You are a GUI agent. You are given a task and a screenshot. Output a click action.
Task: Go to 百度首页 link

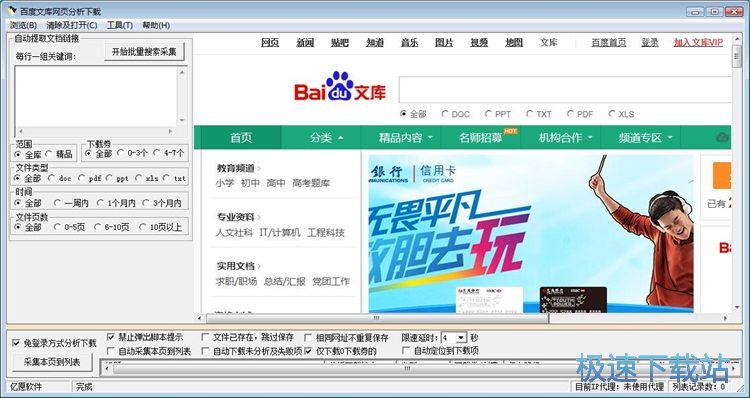tap(609, 43)
